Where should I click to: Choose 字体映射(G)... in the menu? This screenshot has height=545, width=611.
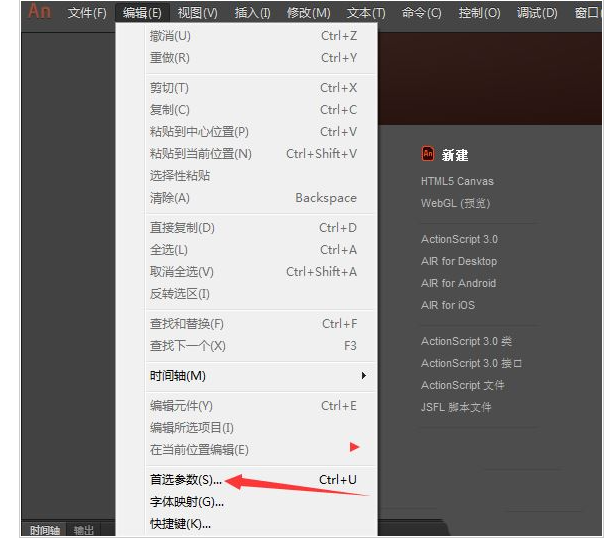[x=186, y=502]
